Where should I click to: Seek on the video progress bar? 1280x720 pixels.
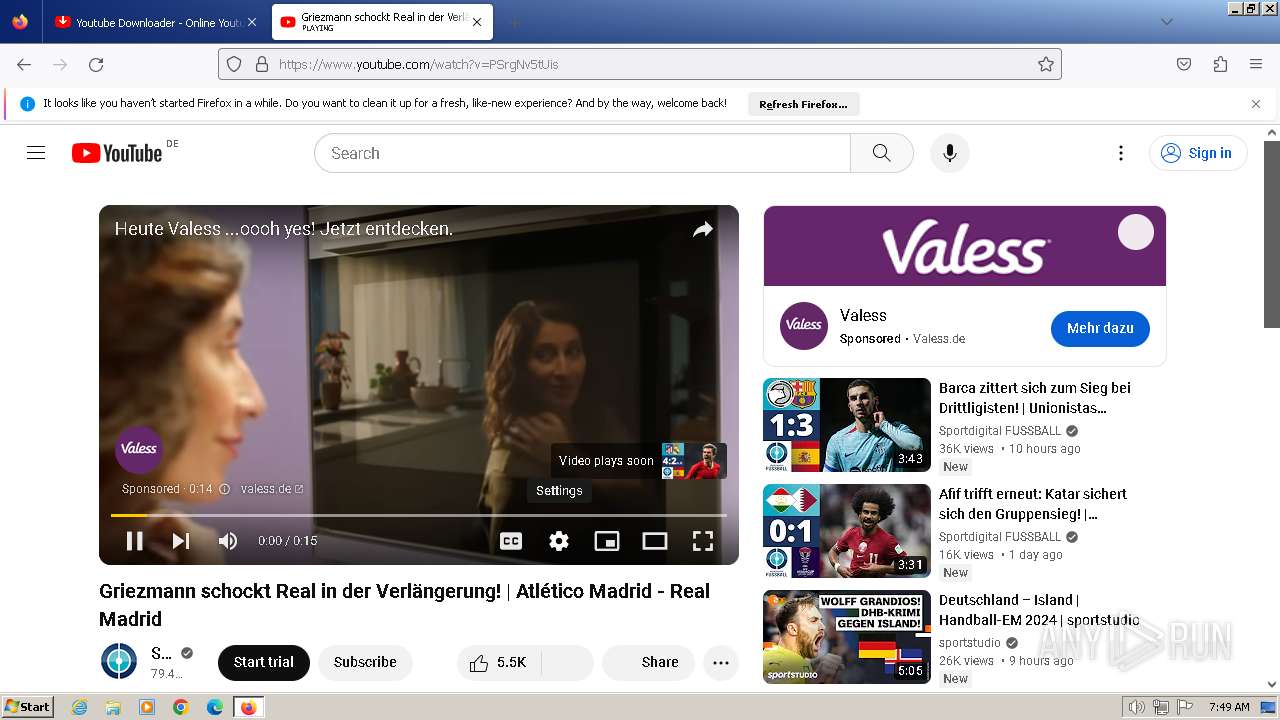pyautogui.click(x=419, y=515)
